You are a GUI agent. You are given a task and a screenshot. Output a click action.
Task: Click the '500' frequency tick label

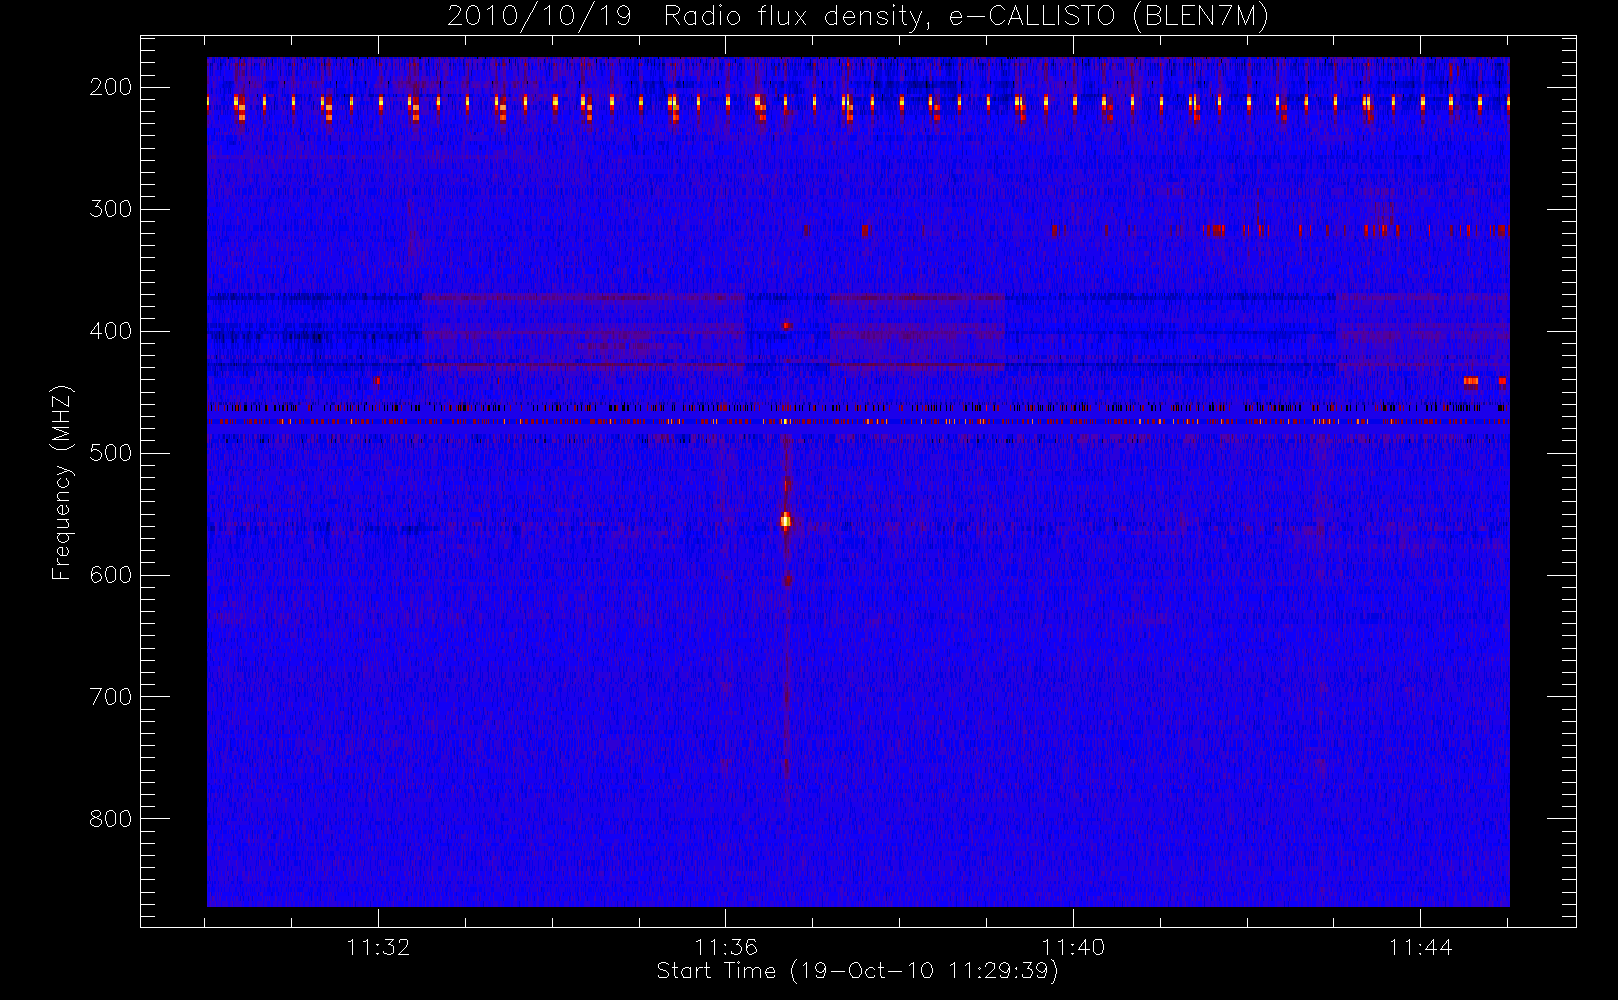click(111, 453)
